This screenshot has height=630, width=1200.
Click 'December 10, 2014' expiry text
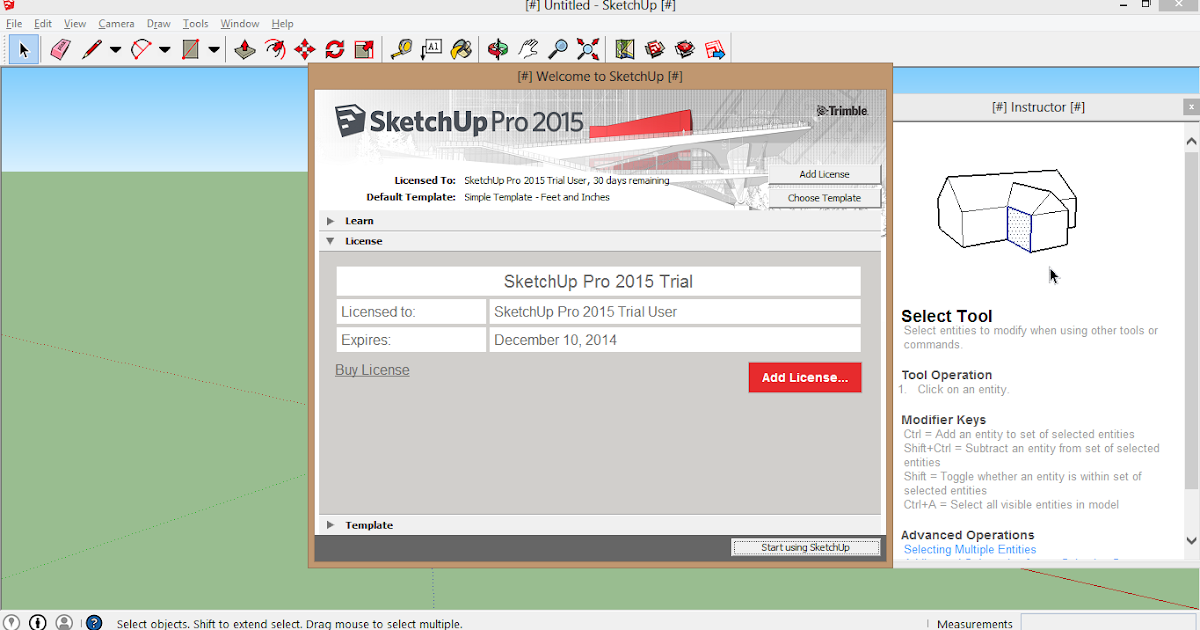click(555, 340)
